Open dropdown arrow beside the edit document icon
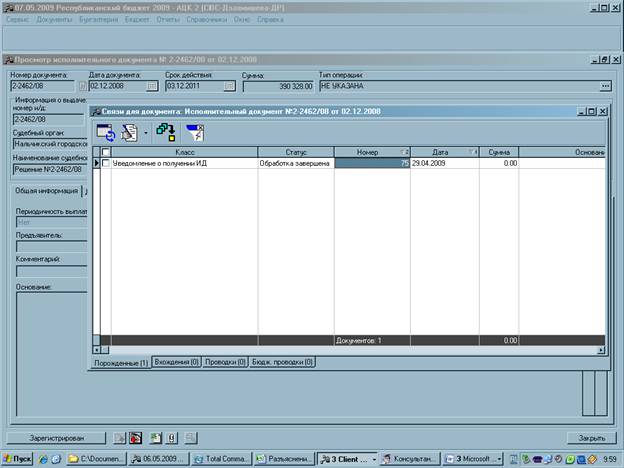The width and height of the screenshot is (624, 468). coord(146,133)
